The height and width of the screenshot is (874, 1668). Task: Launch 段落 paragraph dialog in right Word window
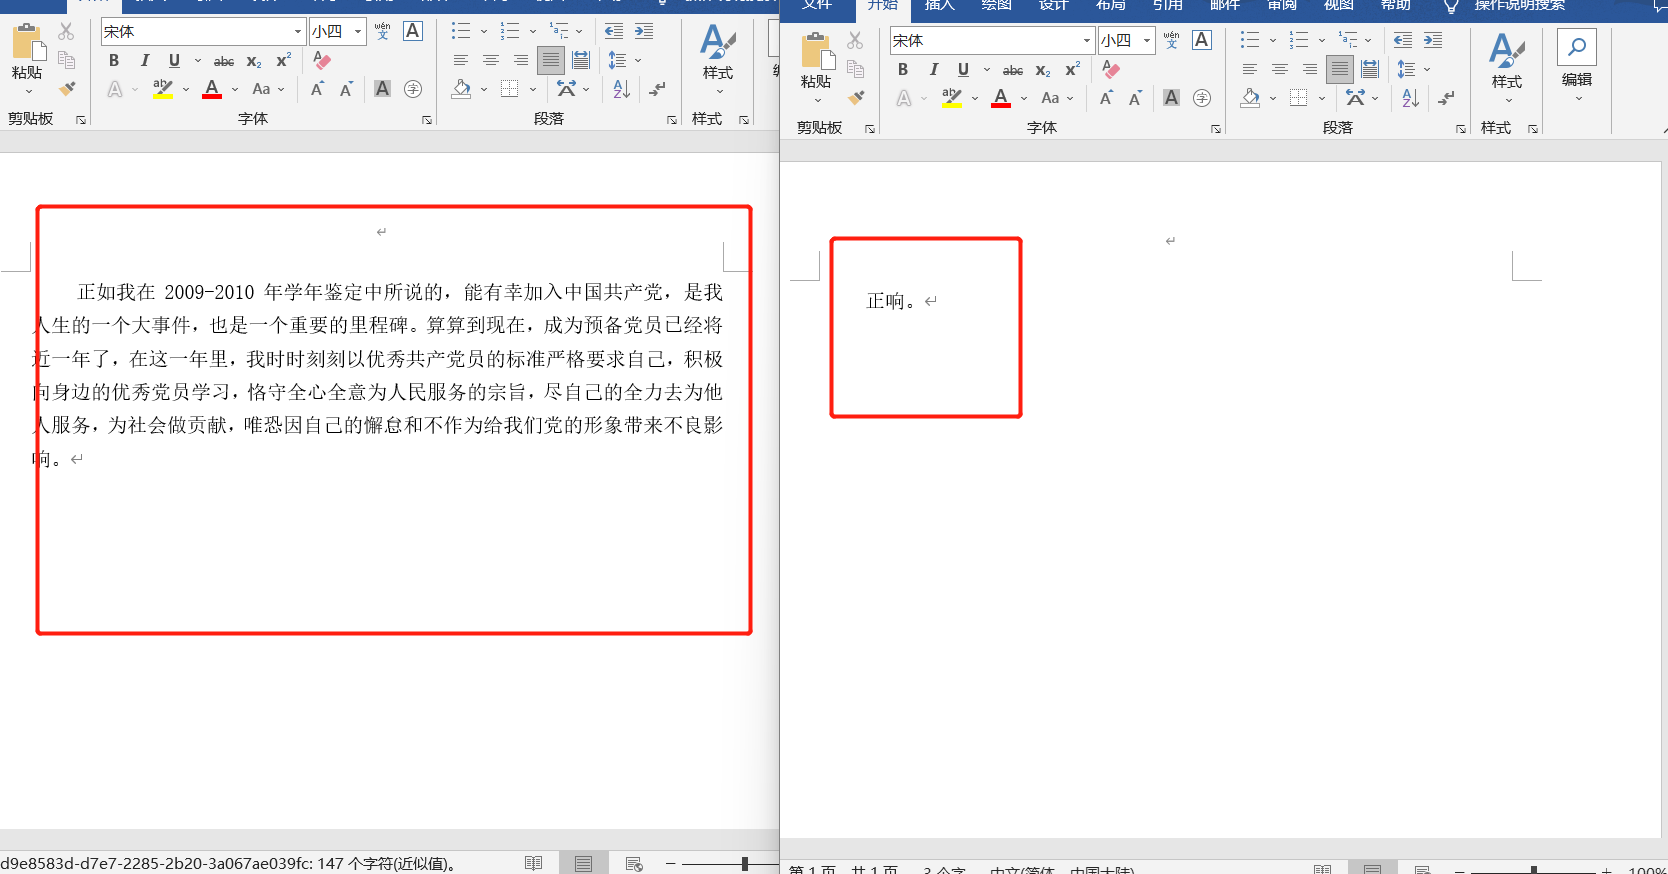1461,129
